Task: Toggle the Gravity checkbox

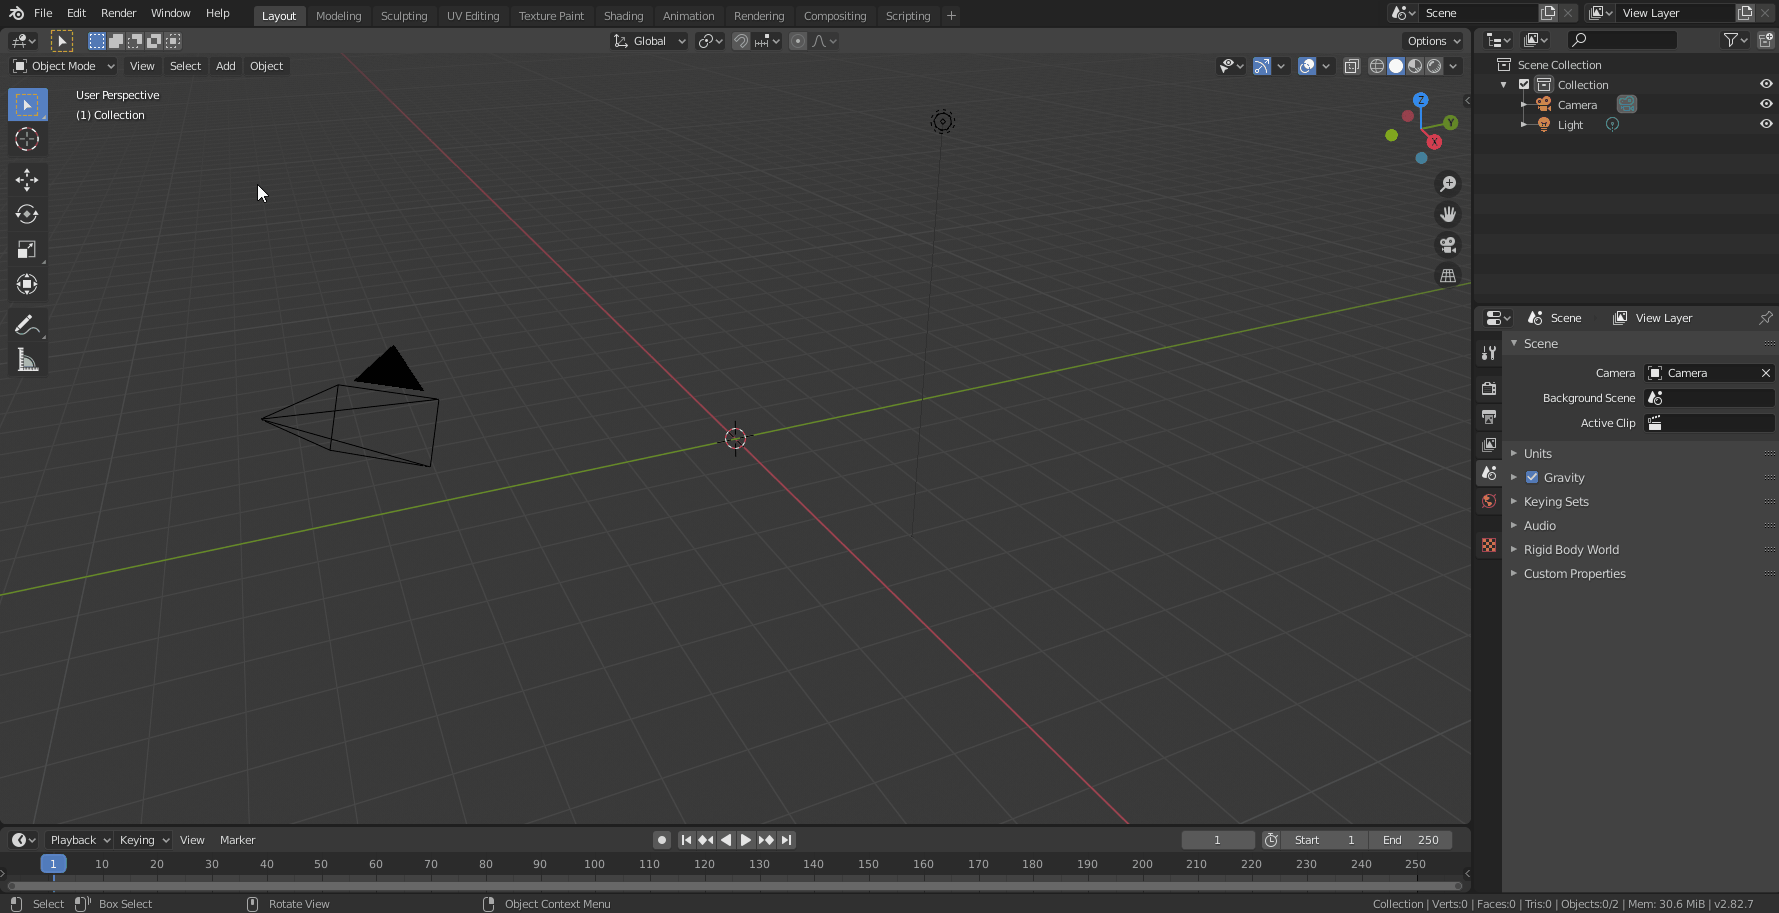Action: coord(1532,477)
